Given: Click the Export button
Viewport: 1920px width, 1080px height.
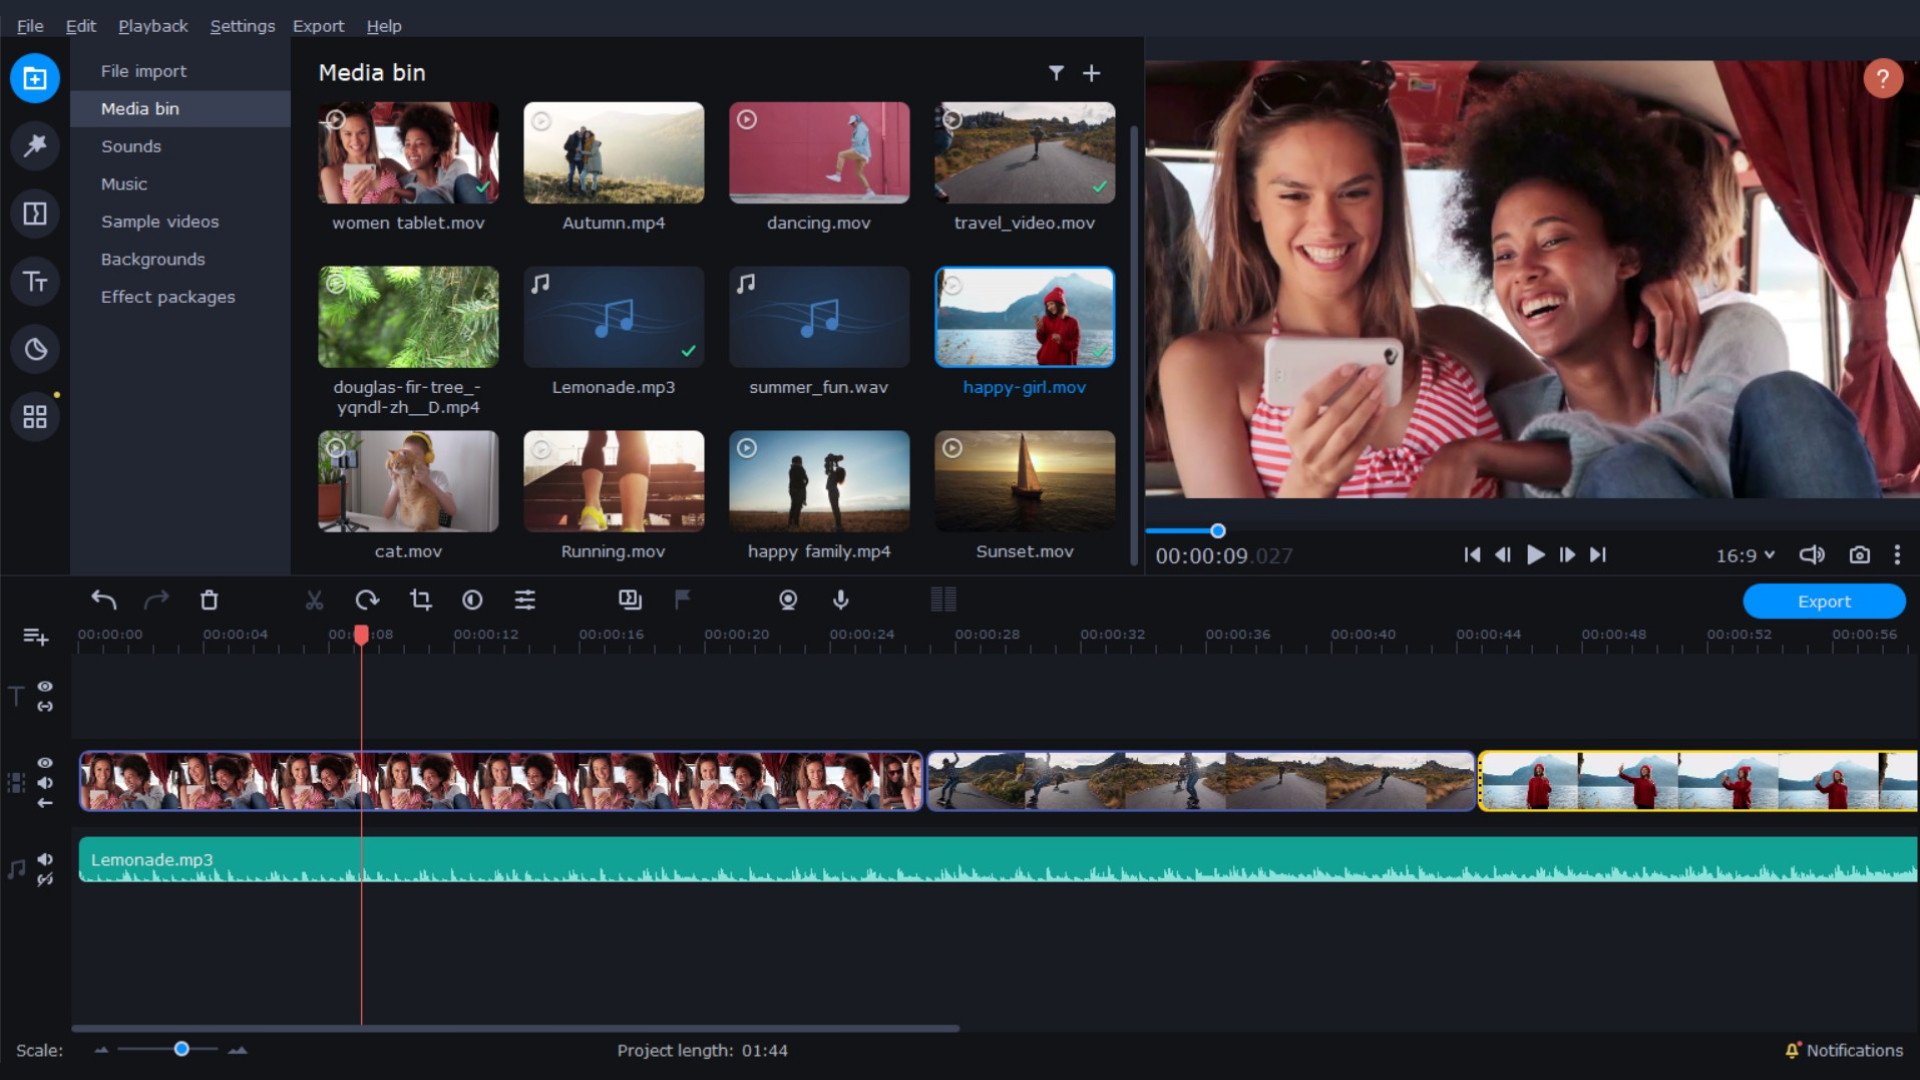Looking at the screenshot, I should pyautogui.click(x=1822, y=601).
